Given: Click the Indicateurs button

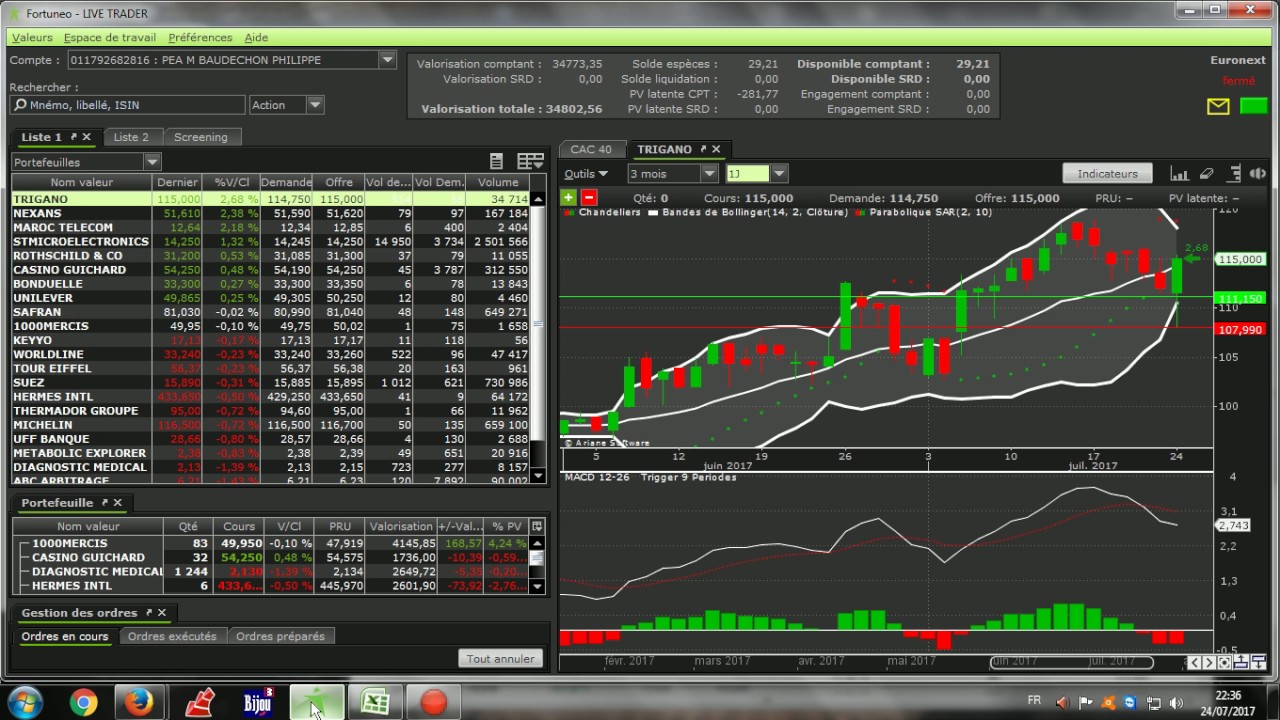Looking at the screenshot, I should (x=1107, y=173).
